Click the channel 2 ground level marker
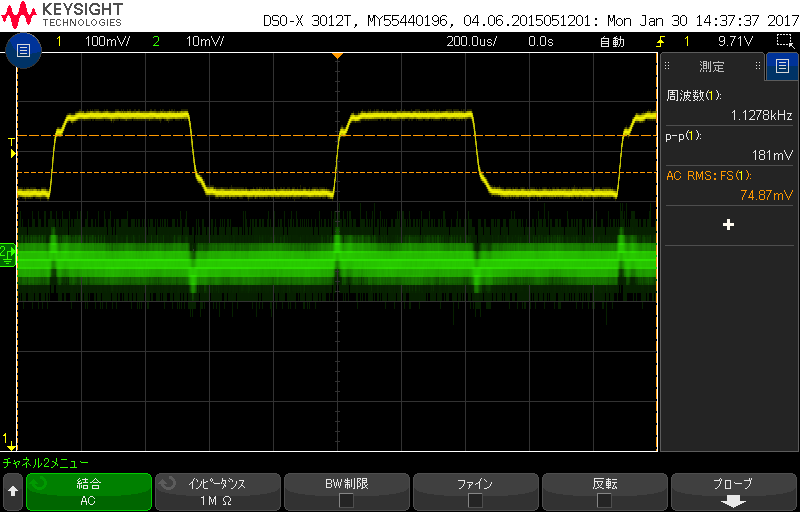800x512 pixels. (7, 254)
